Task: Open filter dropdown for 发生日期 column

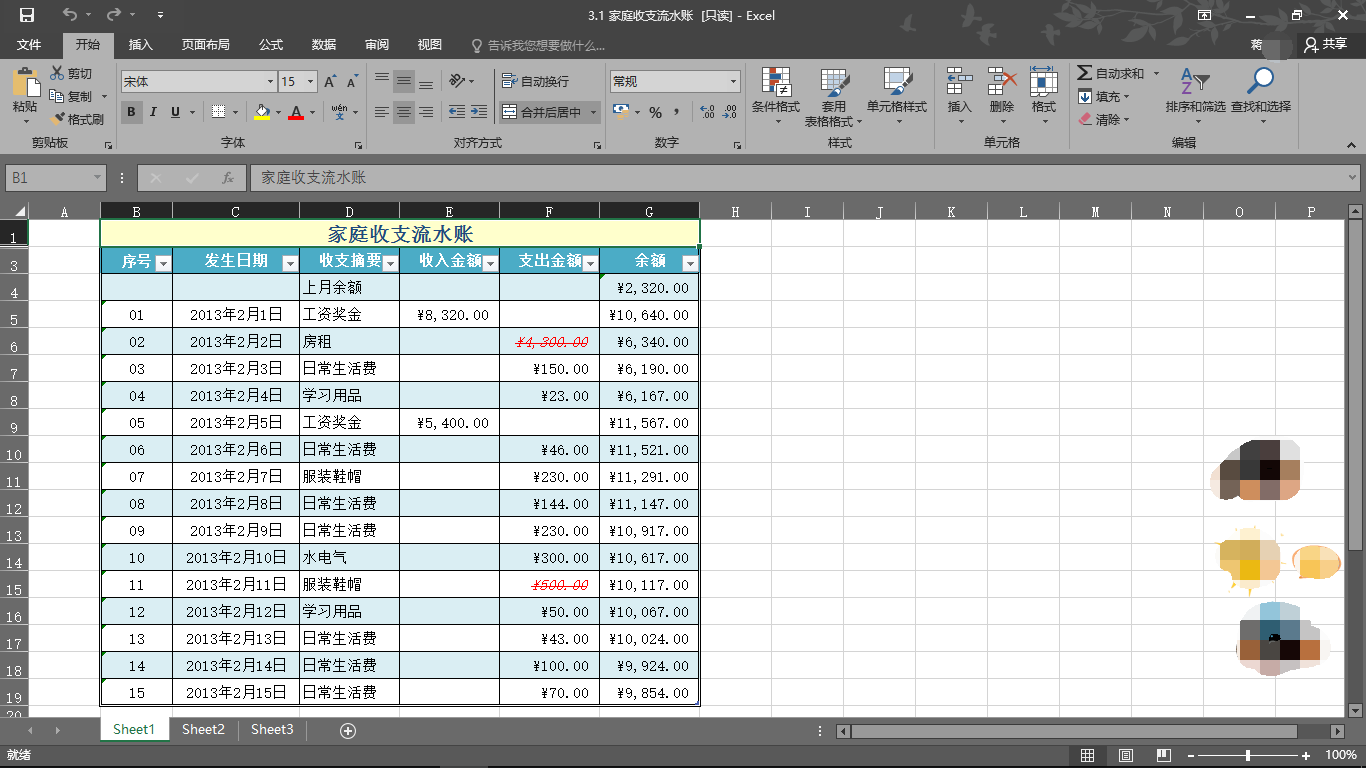Action: pos(290,263)
